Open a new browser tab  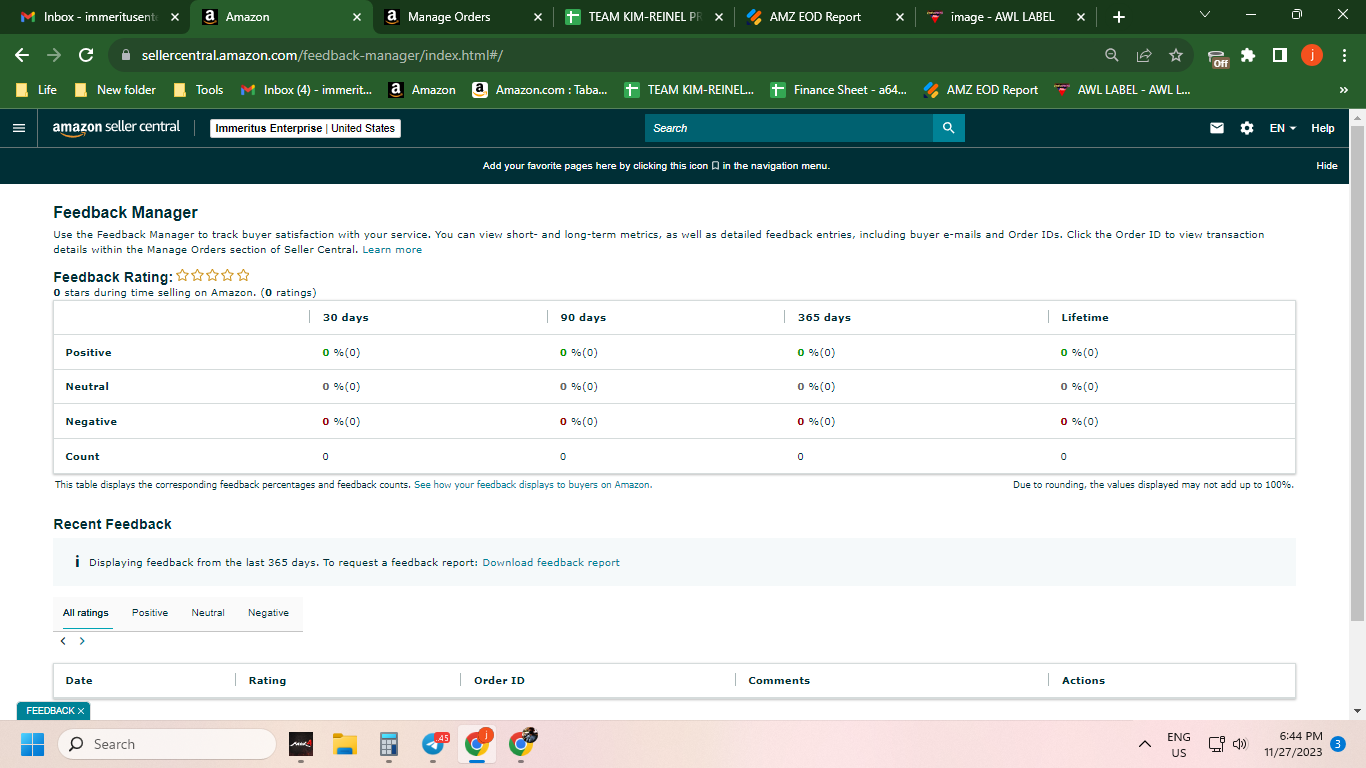[1119, 17]
